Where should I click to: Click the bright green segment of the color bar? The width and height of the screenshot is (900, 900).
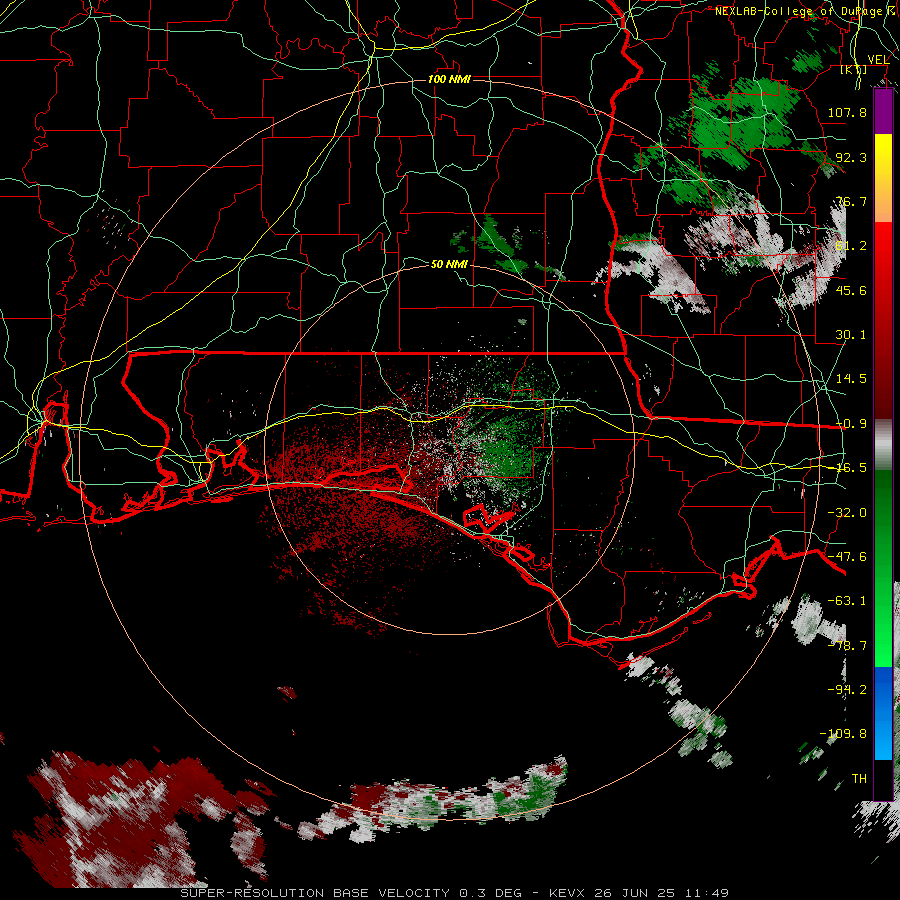(x=883, y=568)
